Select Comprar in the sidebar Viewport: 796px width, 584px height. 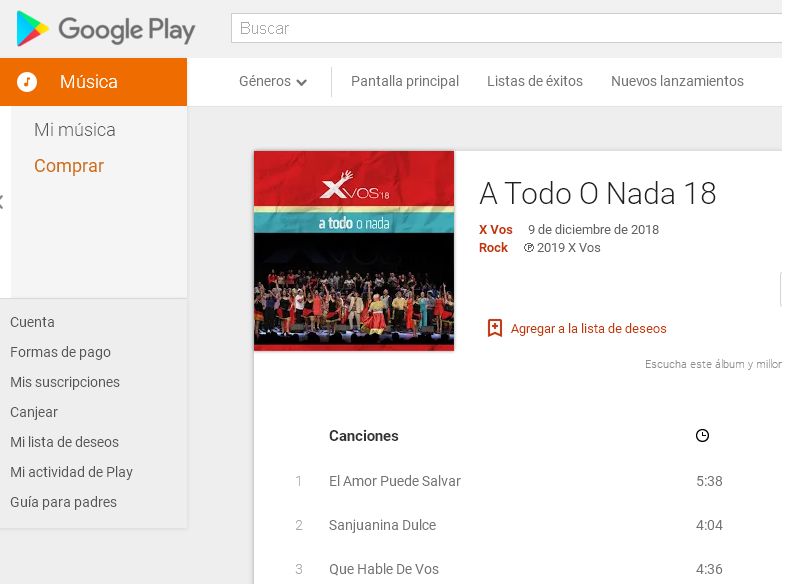coord(69,166)
